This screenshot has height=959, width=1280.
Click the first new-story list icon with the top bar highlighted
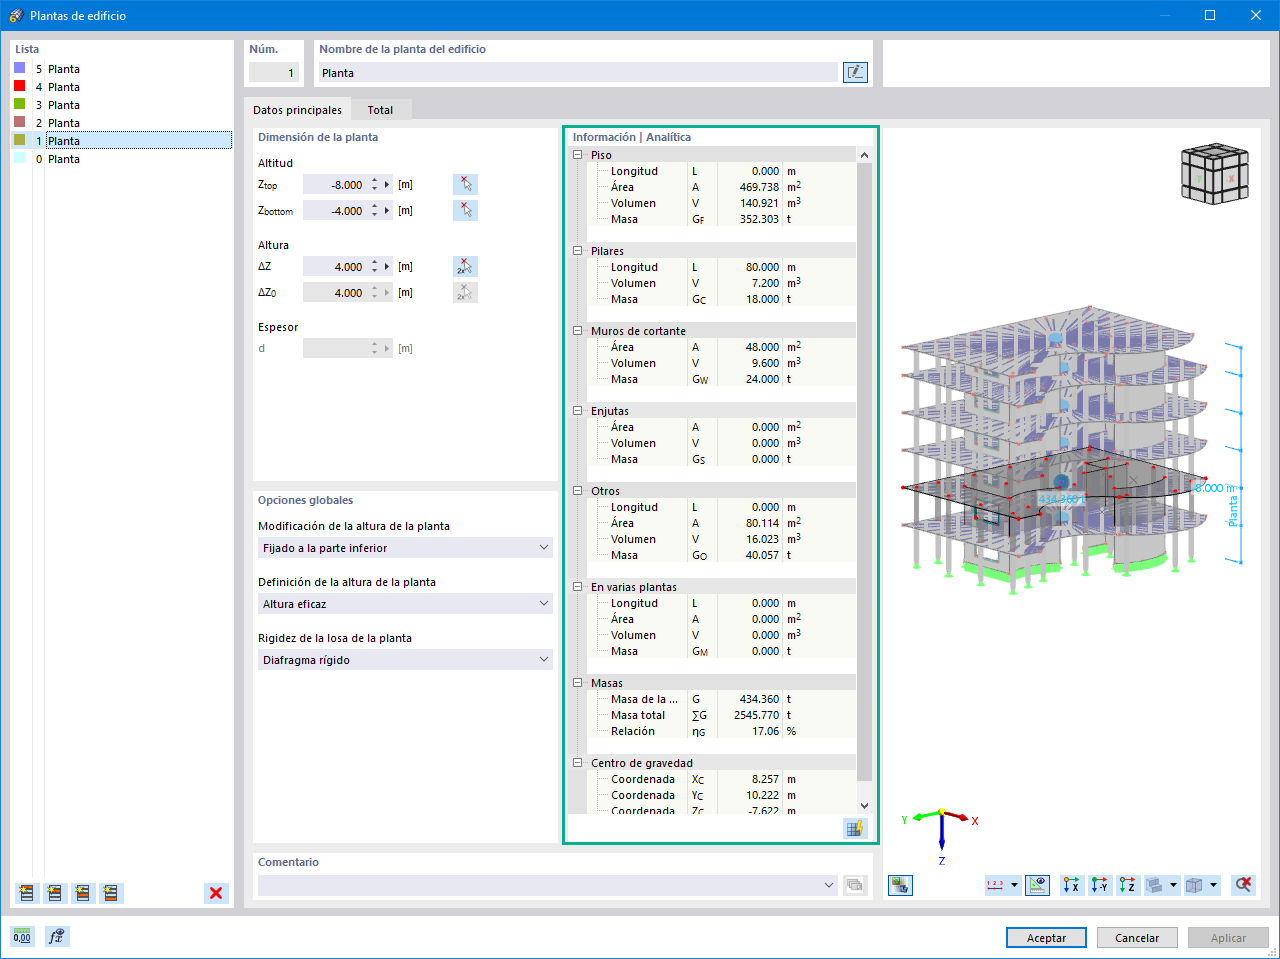click(27, 893)
